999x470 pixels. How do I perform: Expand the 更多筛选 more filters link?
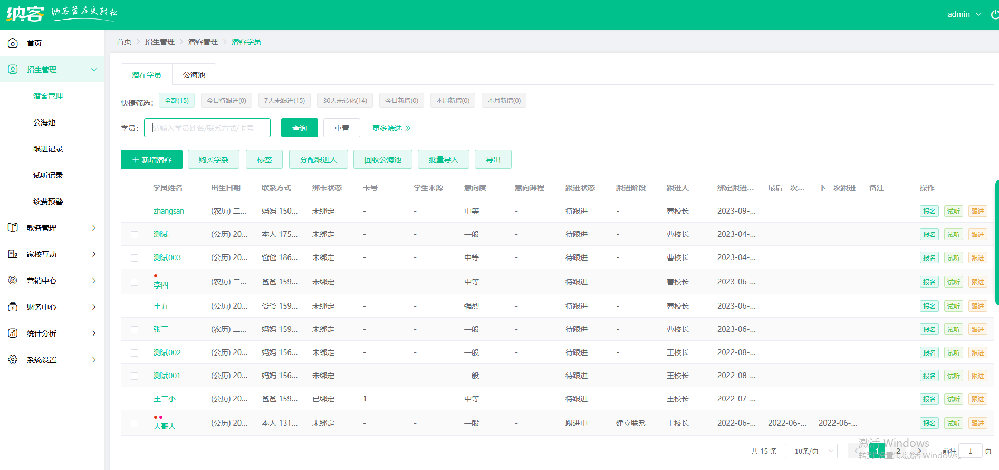[391, 128]
